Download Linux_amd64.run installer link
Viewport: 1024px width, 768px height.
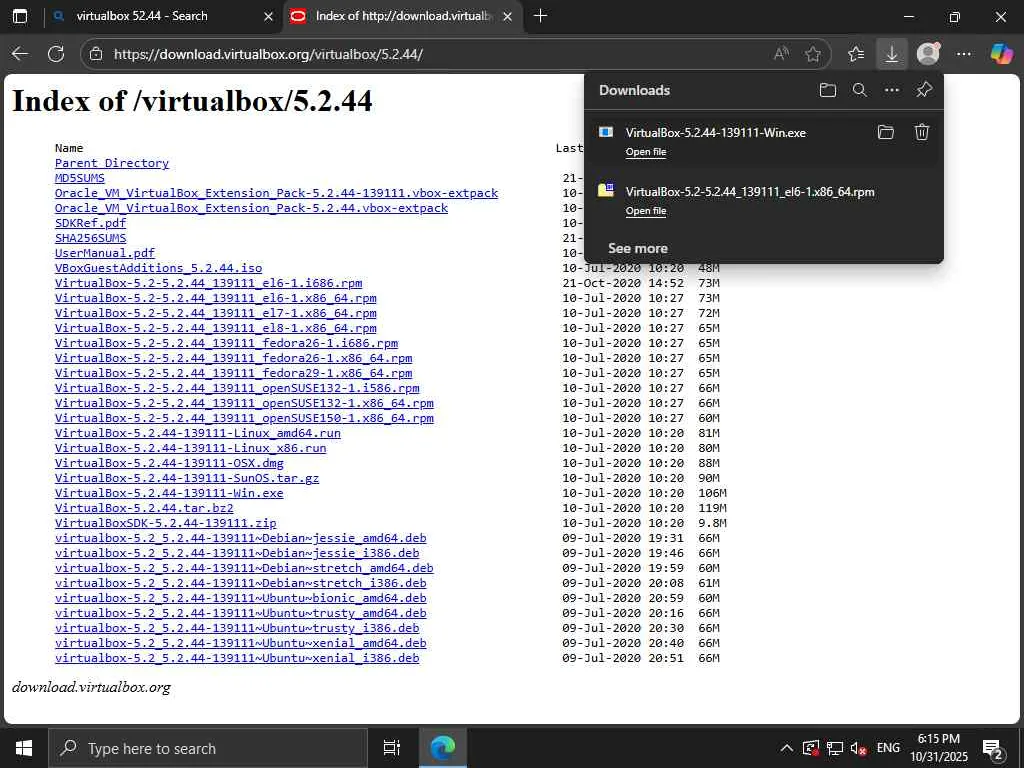point(198,434)
